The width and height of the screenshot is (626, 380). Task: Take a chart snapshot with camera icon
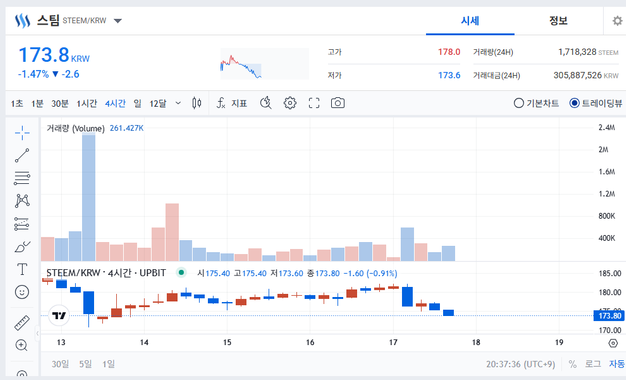coord(338,103)
